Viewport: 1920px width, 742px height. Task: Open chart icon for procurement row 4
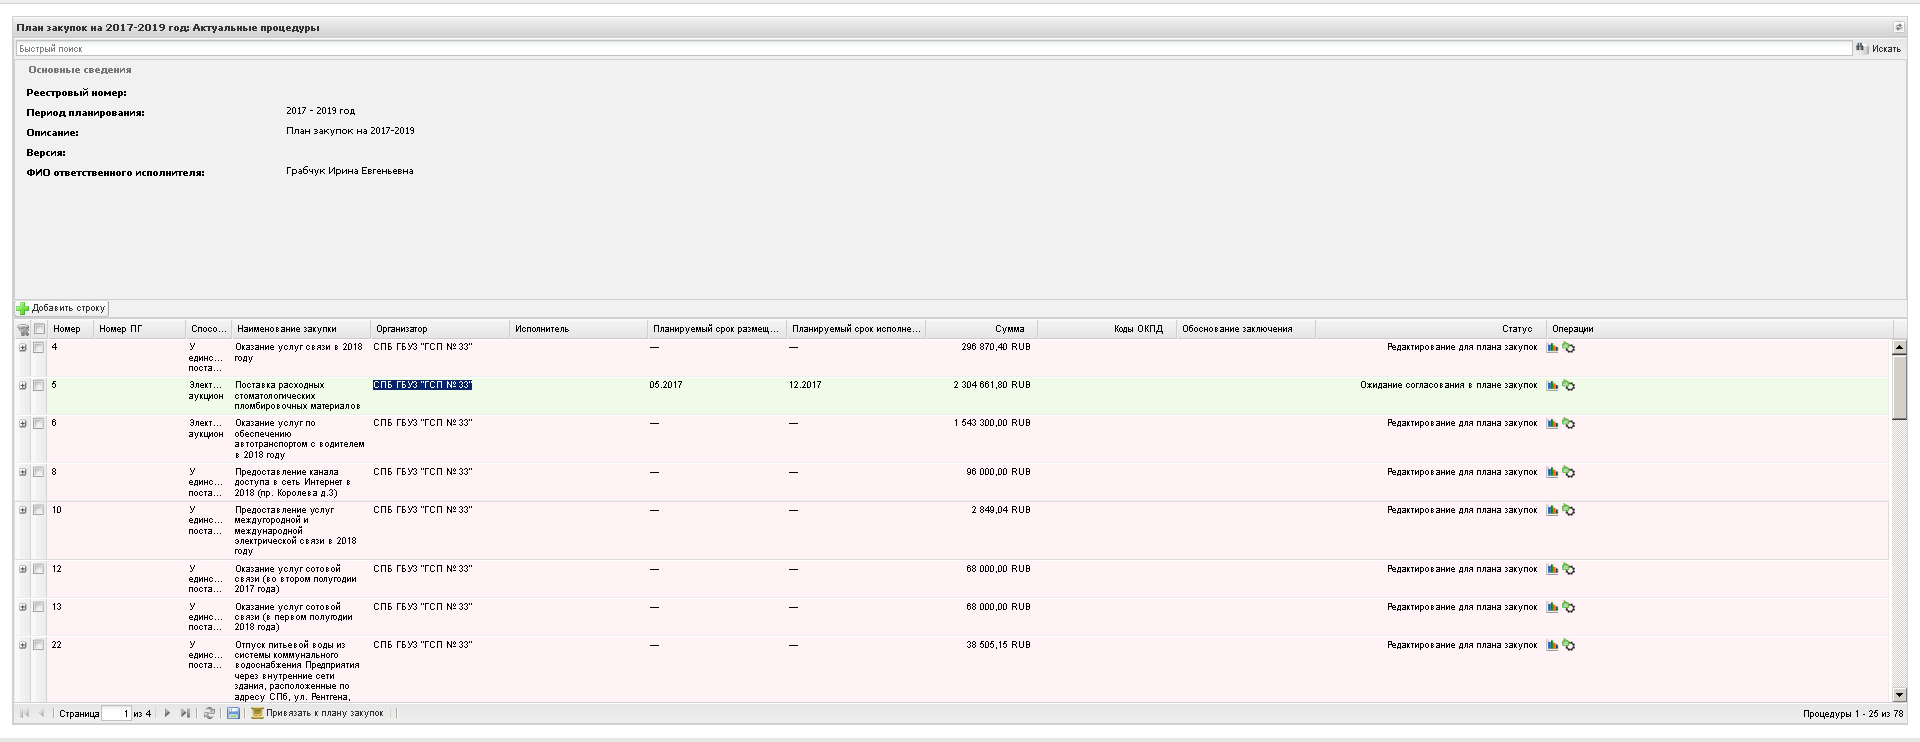pyautogui.click(x=1552, y=348)
